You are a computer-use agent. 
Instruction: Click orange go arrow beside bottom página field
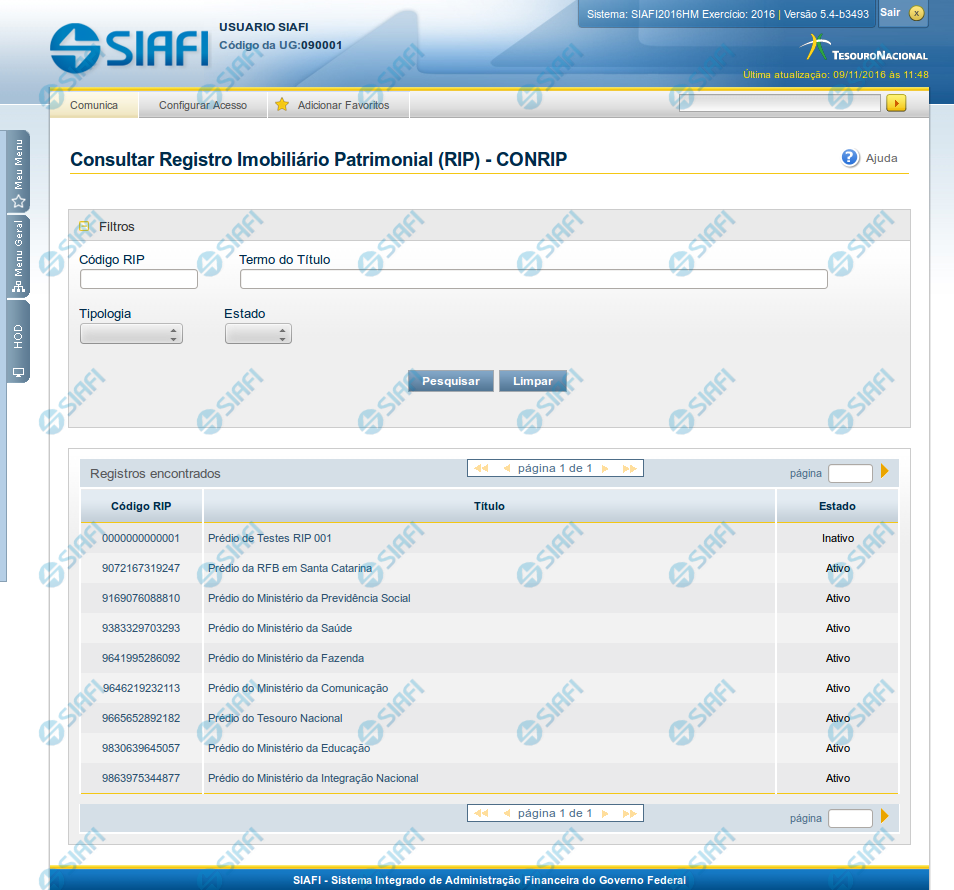884,817
